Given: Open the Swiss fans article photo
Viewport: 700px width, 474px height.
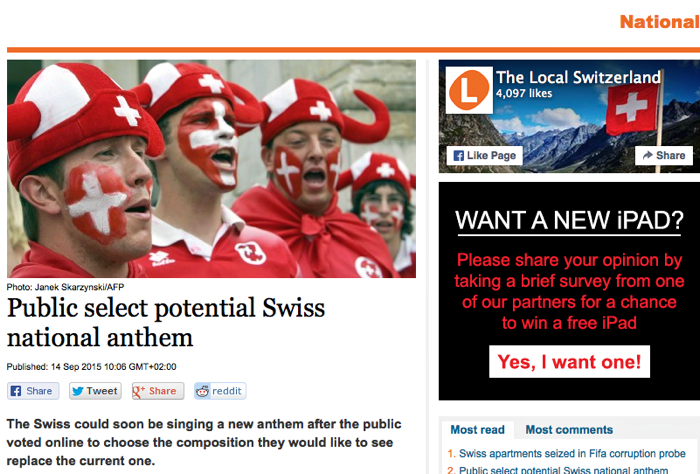Looking at the screenshot, I should (211, 169).
